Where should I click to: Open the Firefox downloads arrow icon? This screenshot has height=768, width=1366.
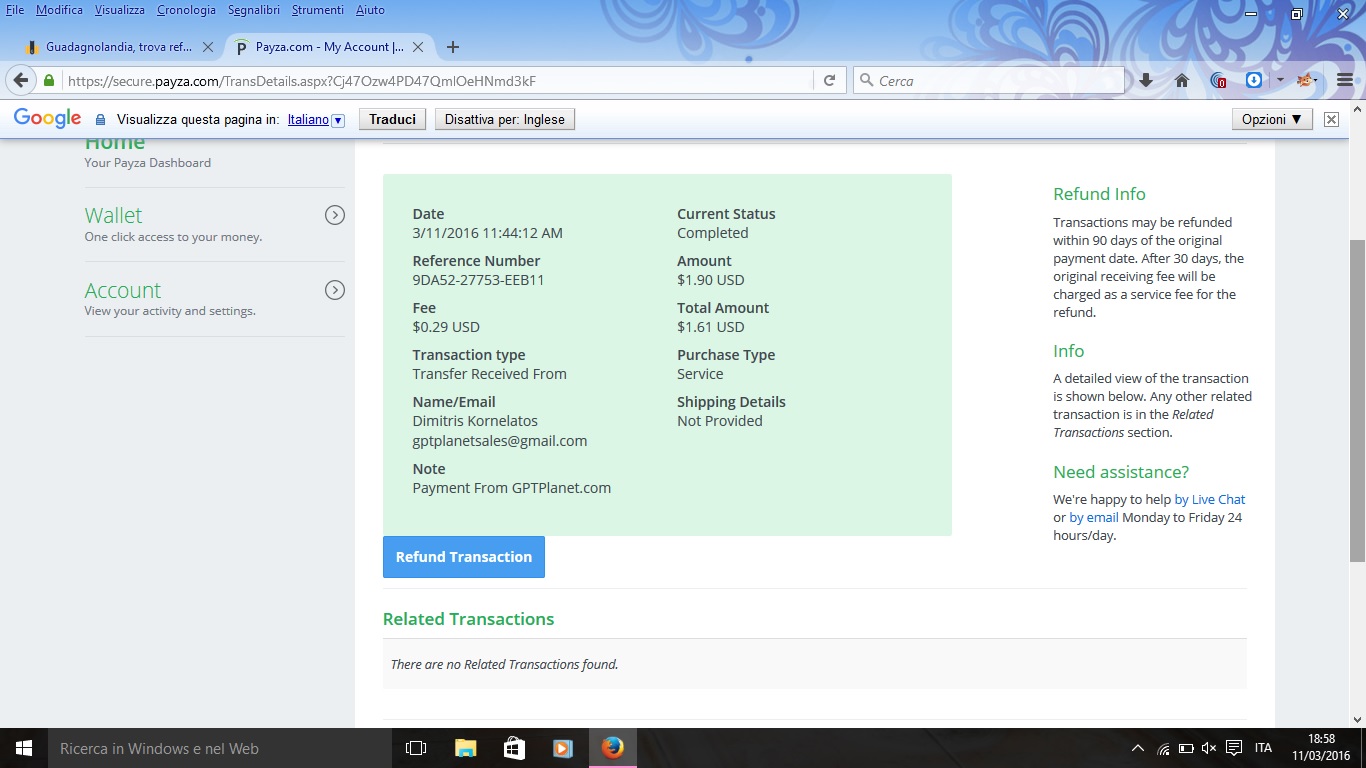point(1146,80)
